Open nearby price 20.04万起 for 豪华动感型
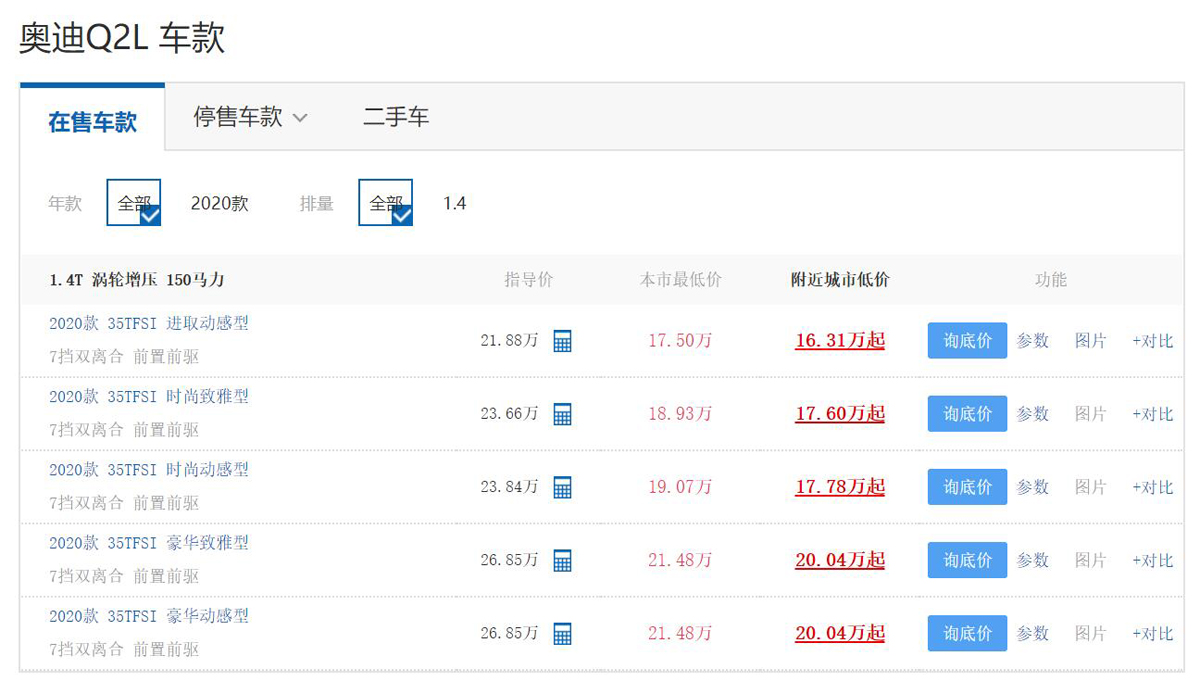 840,633
